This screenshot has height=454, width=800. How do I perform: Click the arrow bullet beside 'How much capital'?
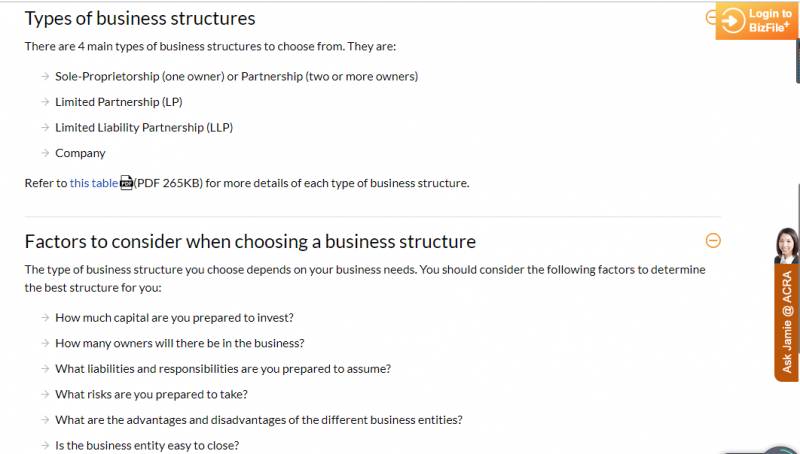(x=45, y=318)
